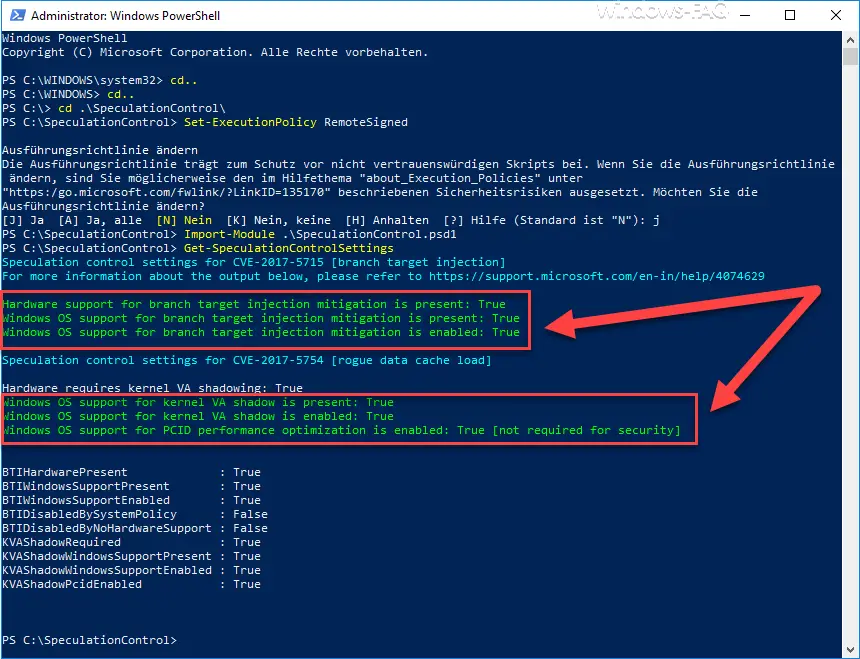Screen dimensions: 860x659
Task: Click the vertical scrollbar thumb
Action: (850, 56)
